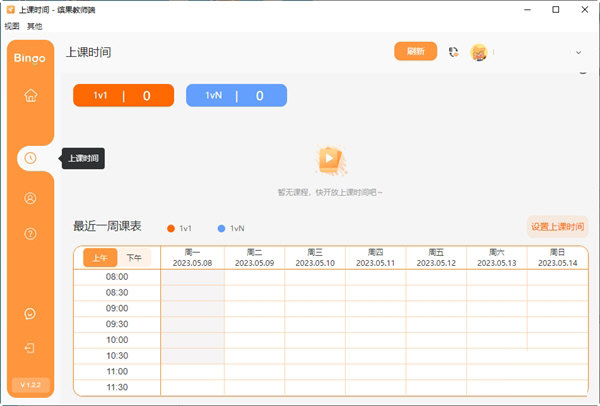Click the app icon in title bar
Image resolution: width=600 pixels, height=406 pixels.
pos(11,10)
